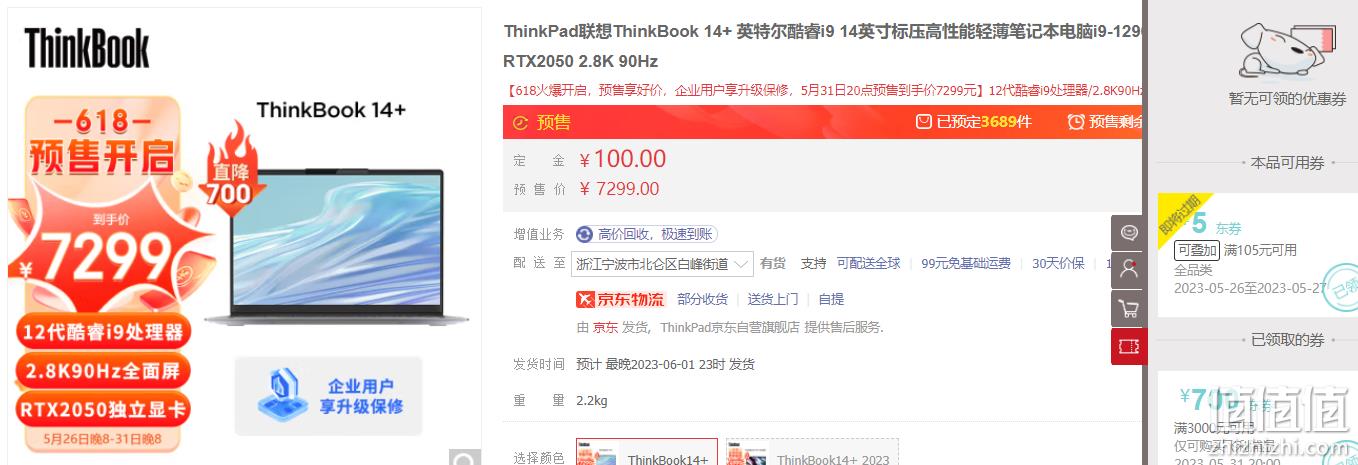
Task: Click the 已预定 calendar check icon
Action: coord(923,122)
